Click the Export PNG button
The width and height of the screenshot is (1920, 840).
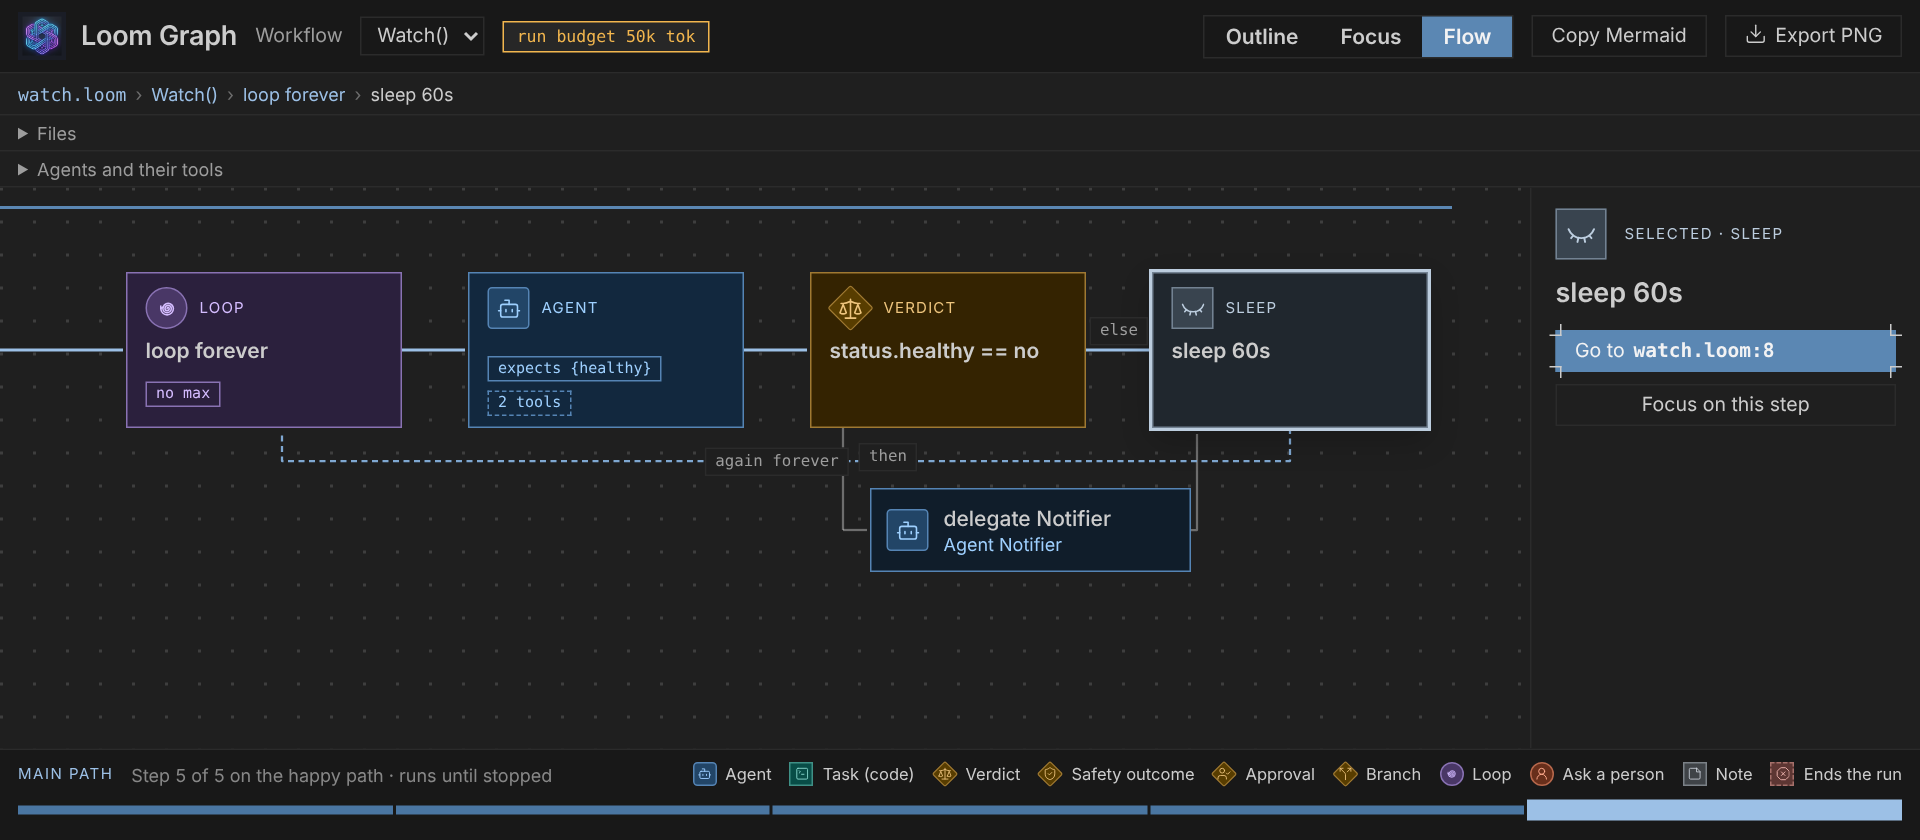[1813, 36]
